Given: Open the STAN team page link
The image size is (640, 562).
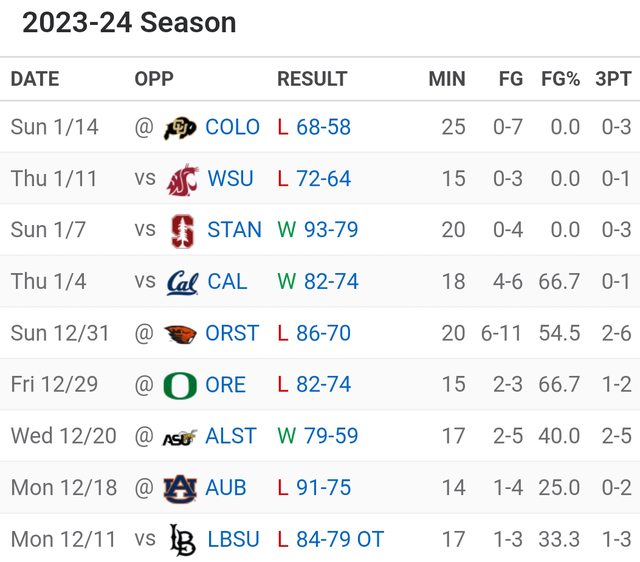Looking at the screenshot, I should pos(234,230).
